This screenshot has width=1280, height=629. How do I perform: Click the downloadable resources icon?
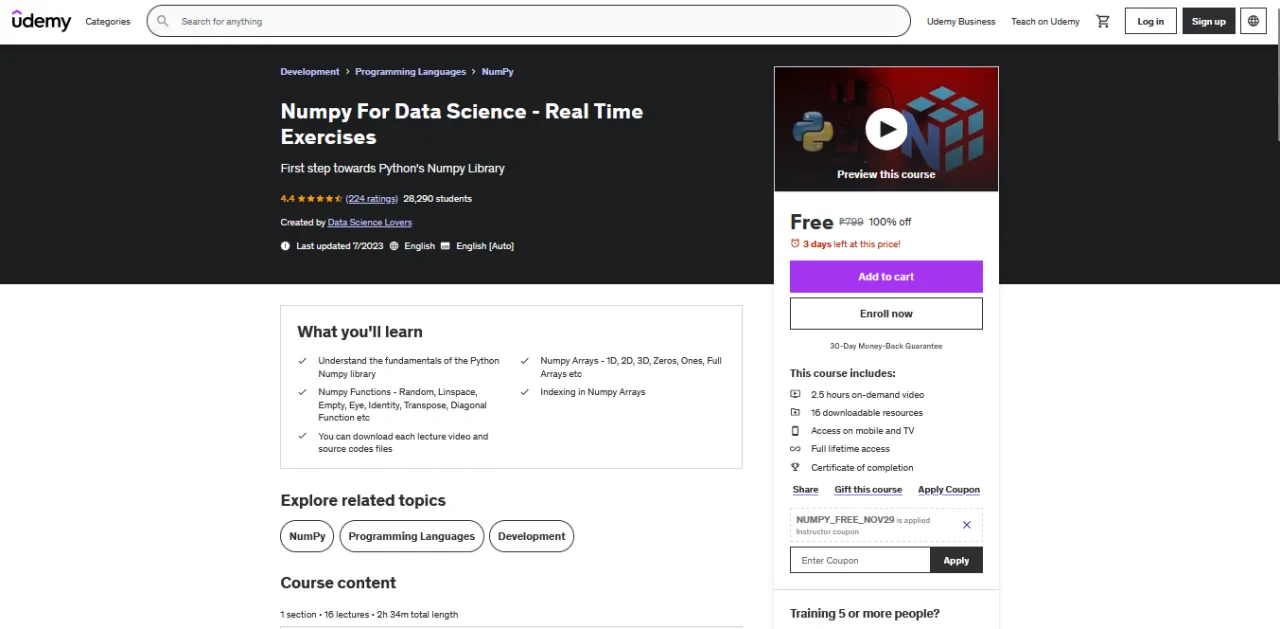tap(796, 412)
